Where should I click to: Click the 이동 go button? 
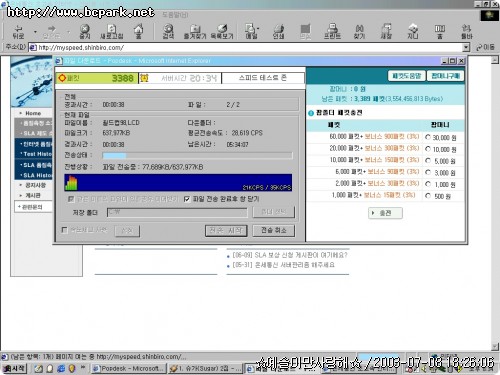click(485, 47)
